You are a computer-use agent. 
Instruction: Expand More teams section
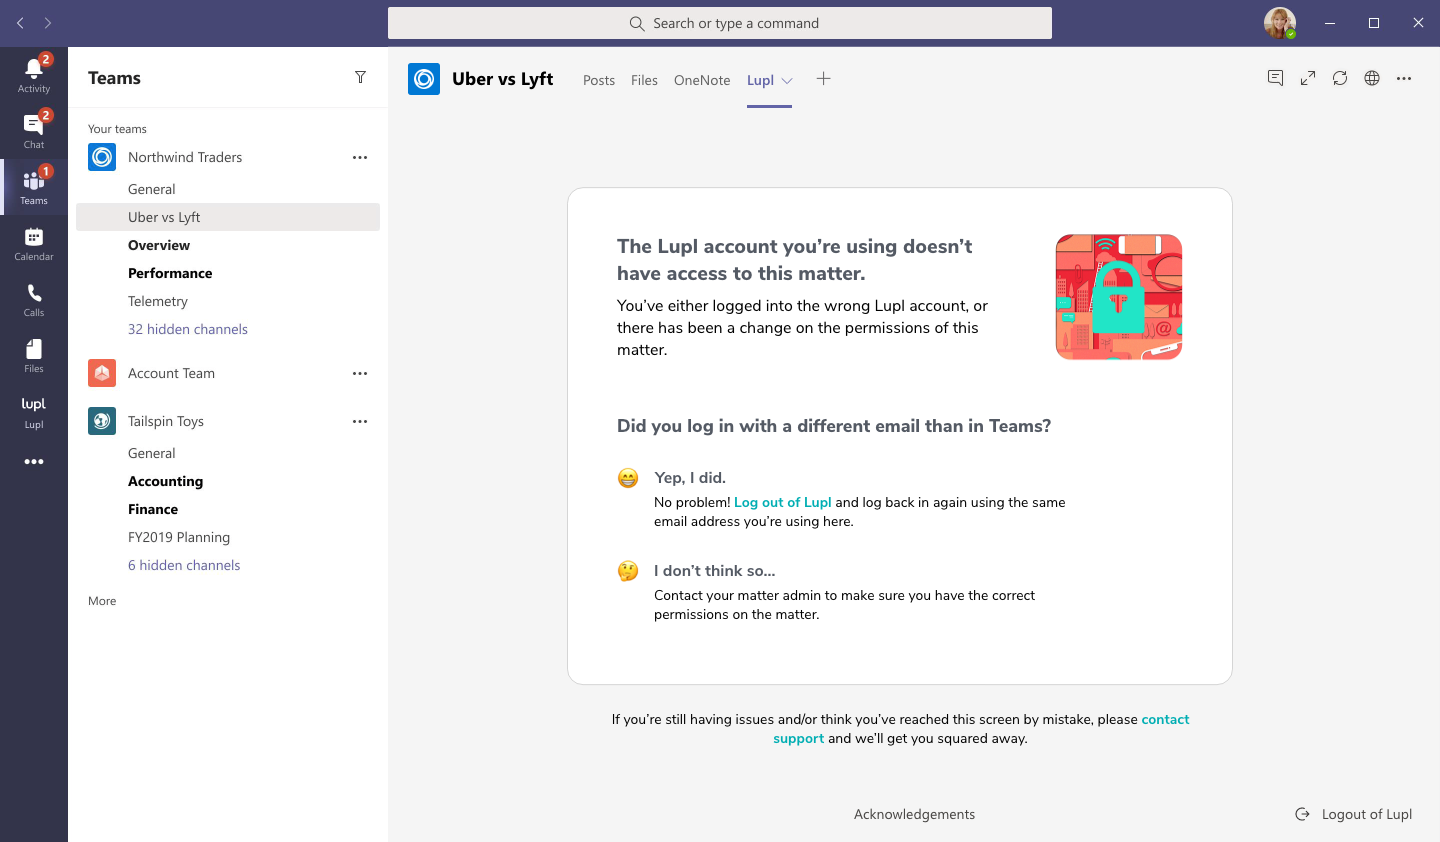102,601
